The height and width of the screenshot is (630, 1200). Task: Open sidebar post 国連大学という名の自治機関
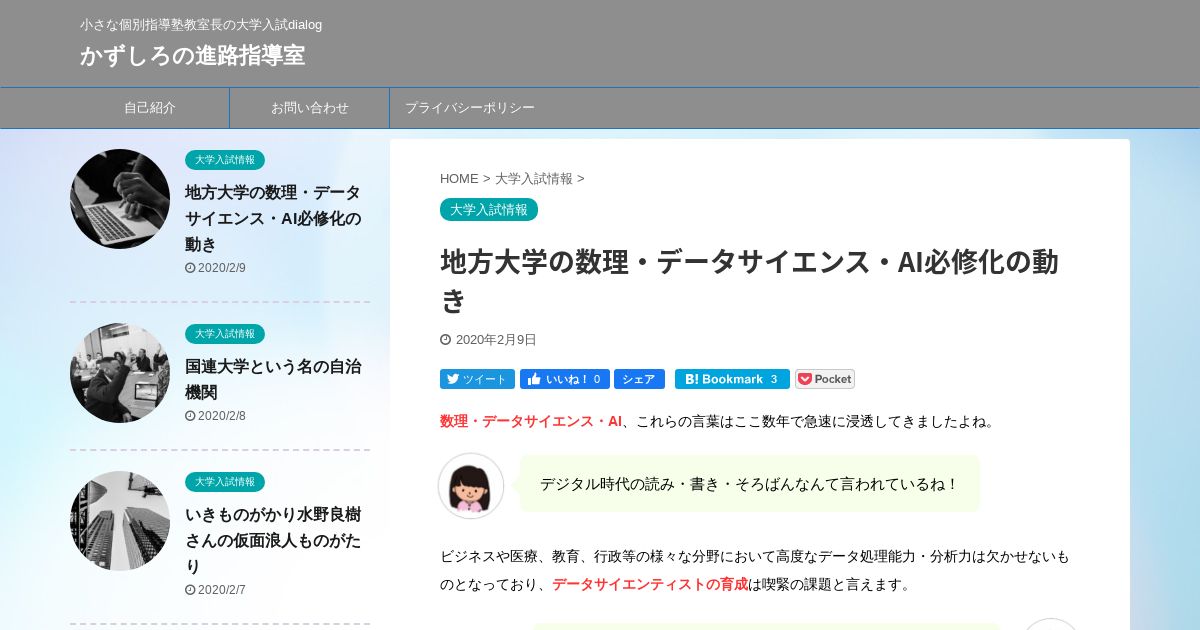[x=273, y=379]
